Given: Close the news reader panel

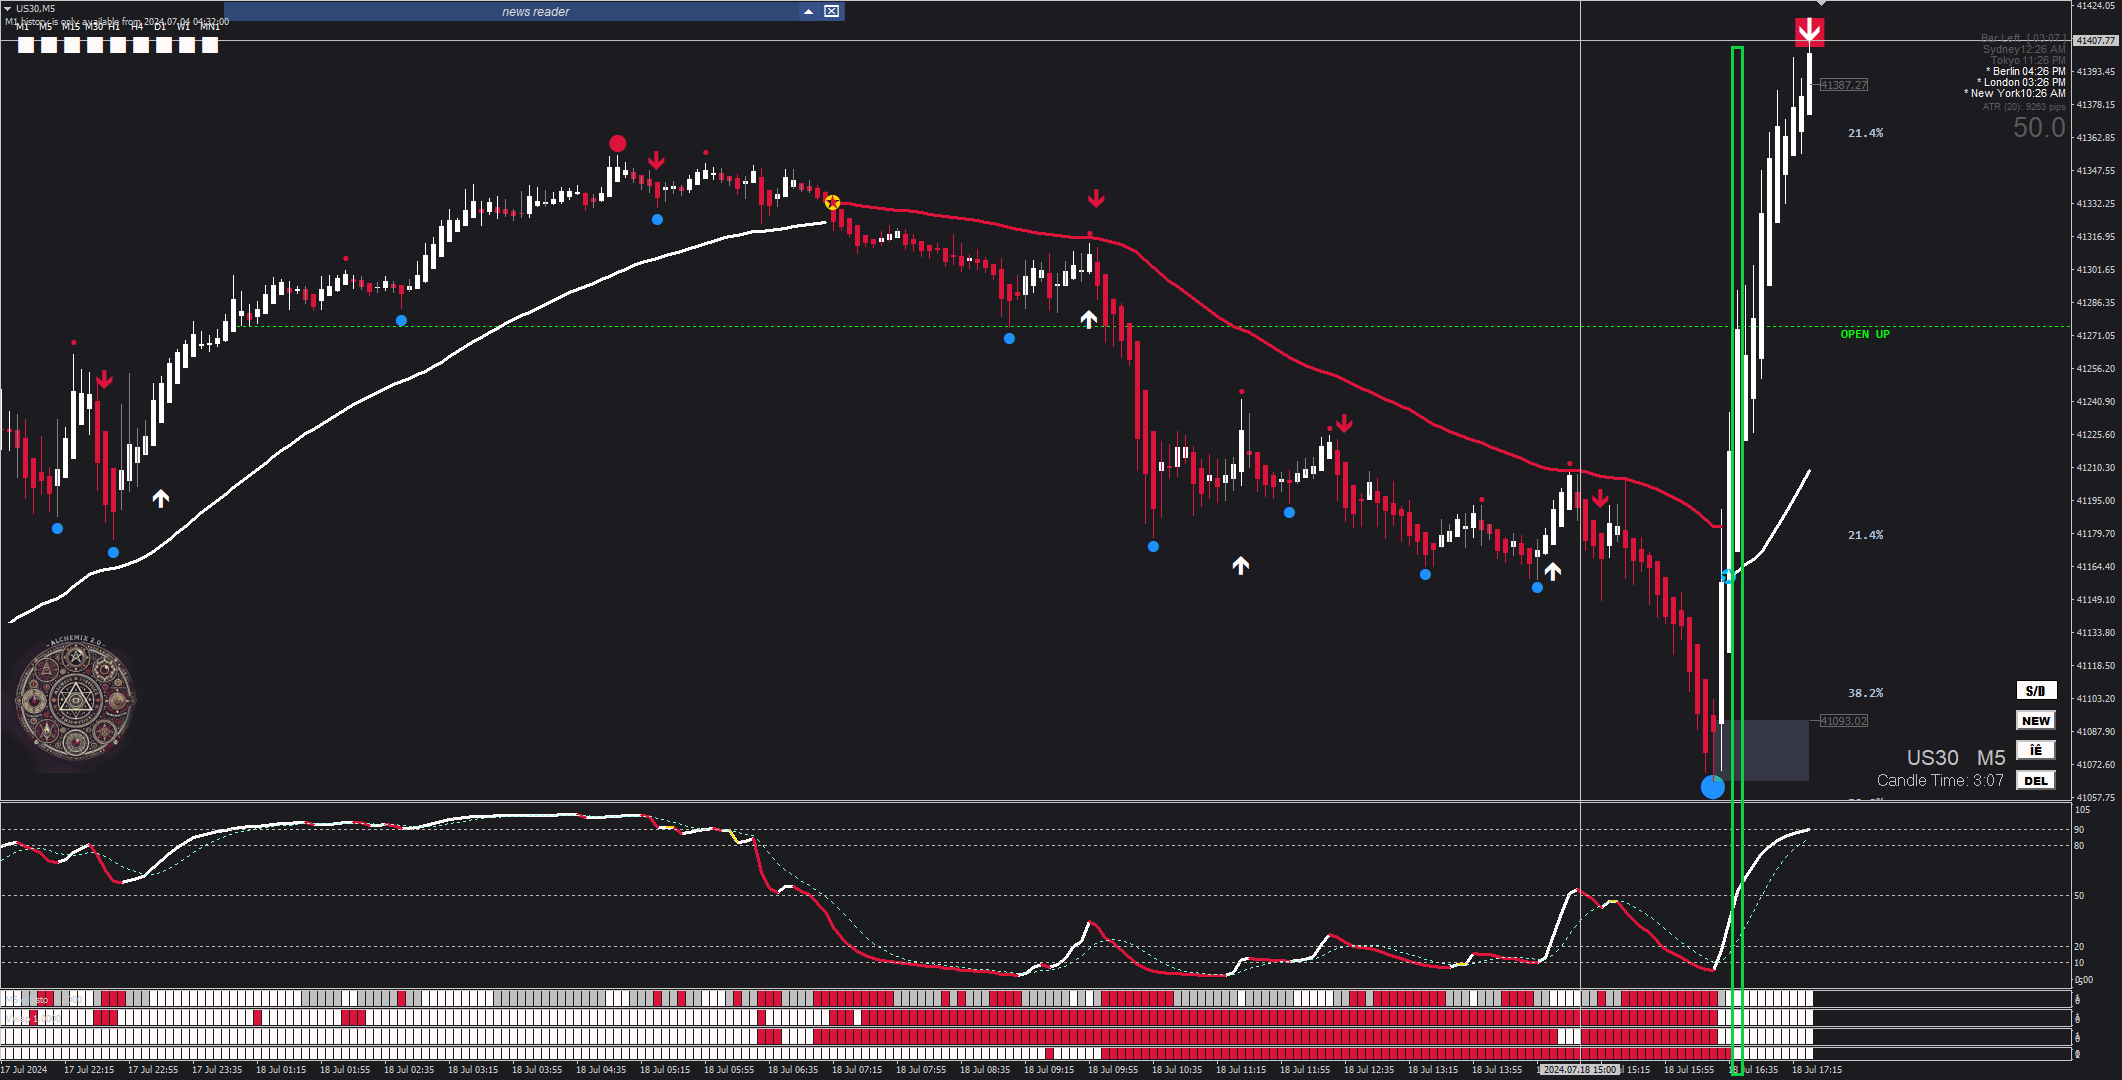Looking at the screenshot, I should 831,11.
